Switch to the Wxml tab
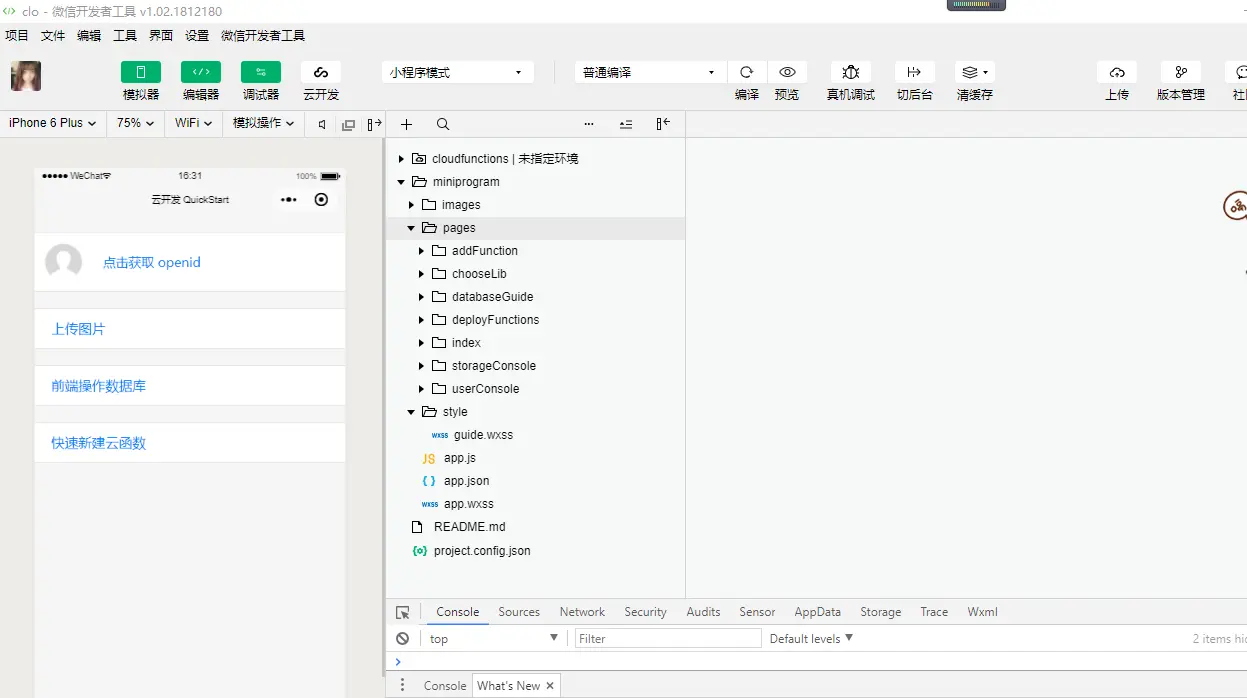 (982, 612)
